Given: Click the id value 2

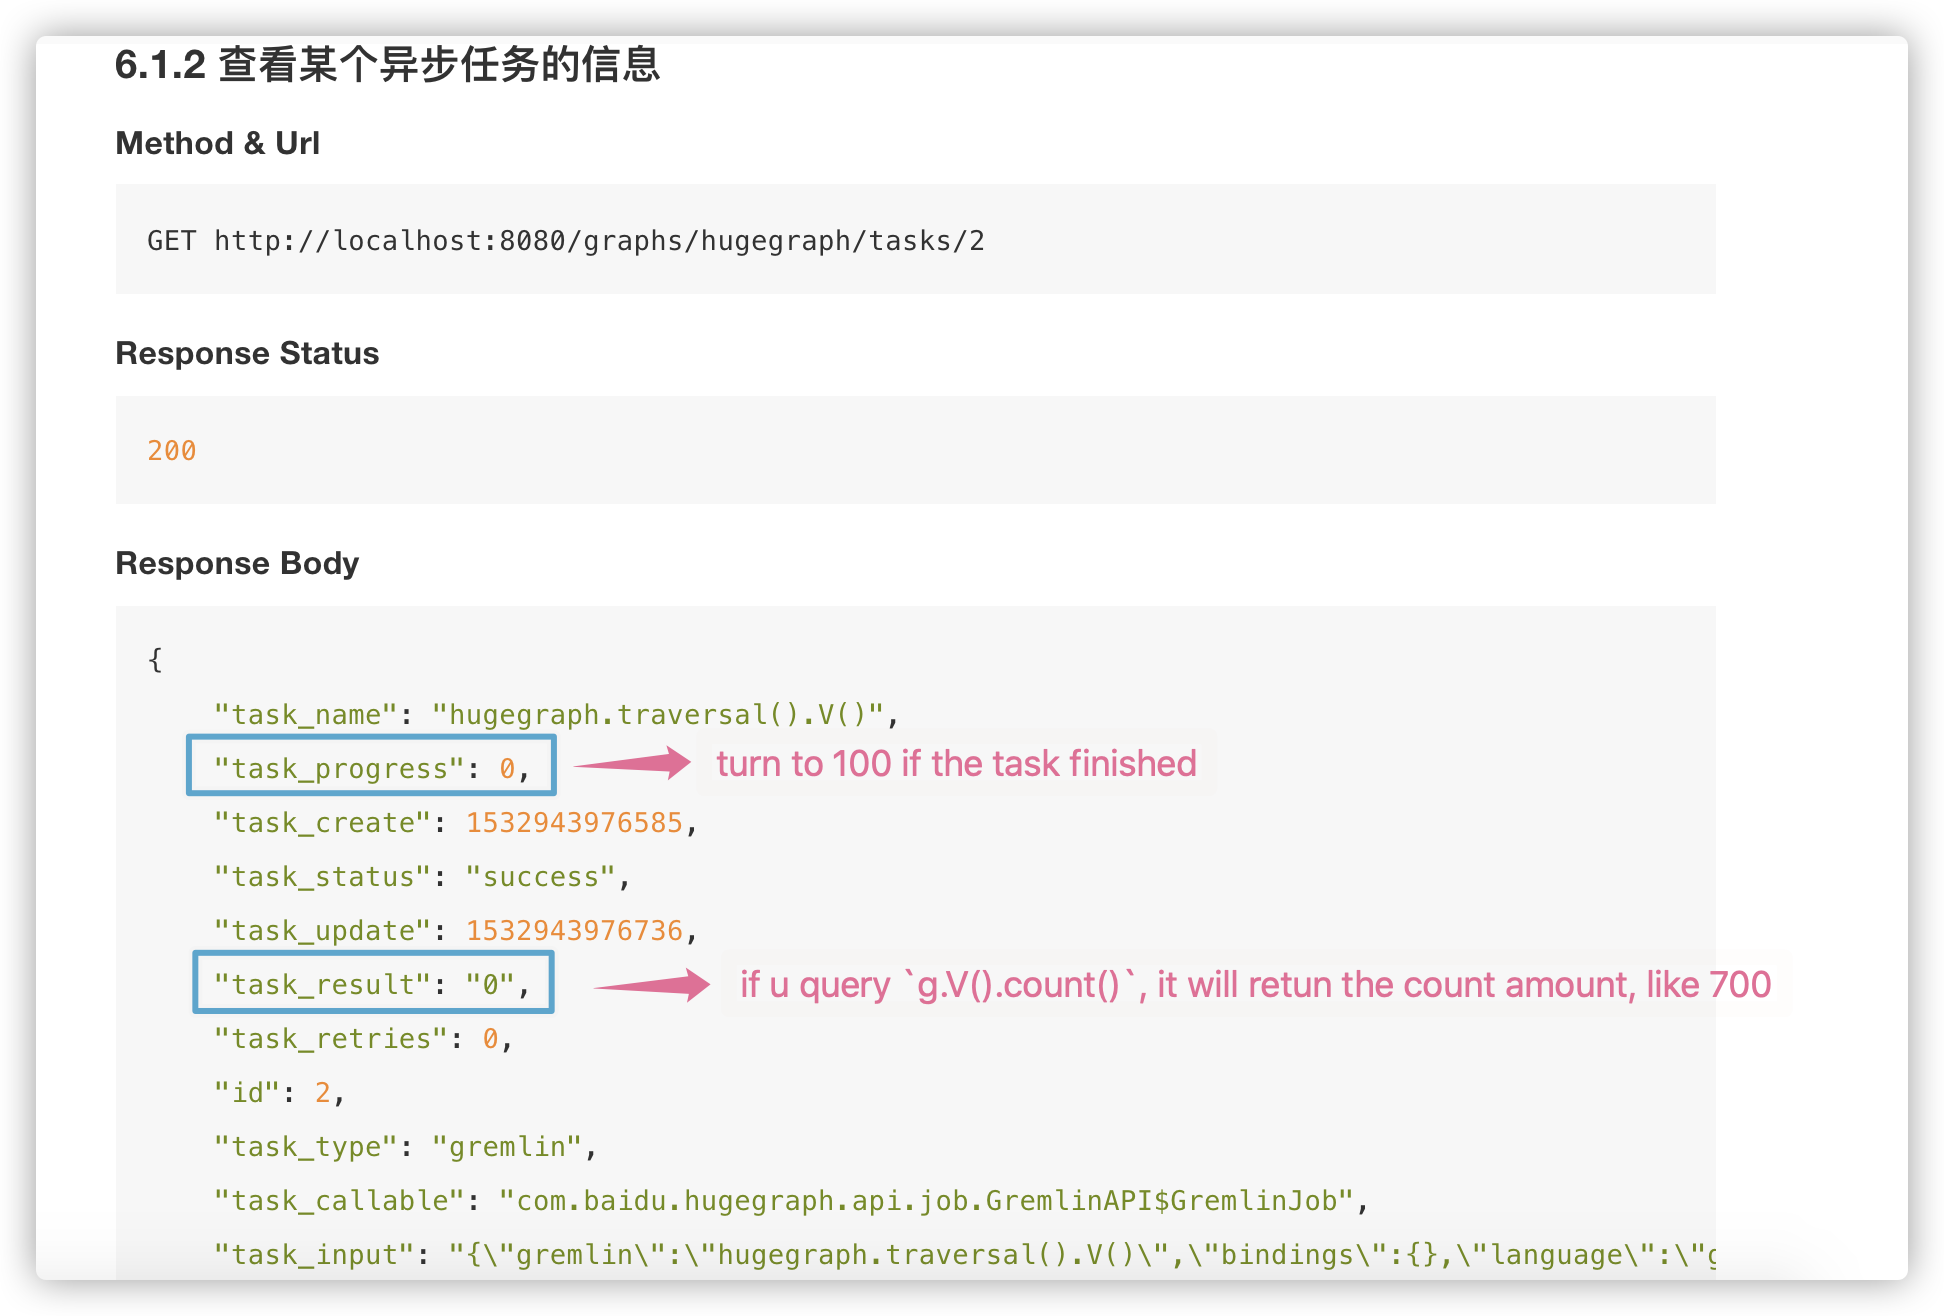Looking at the screenshot, I should (x=322, y=1092).
